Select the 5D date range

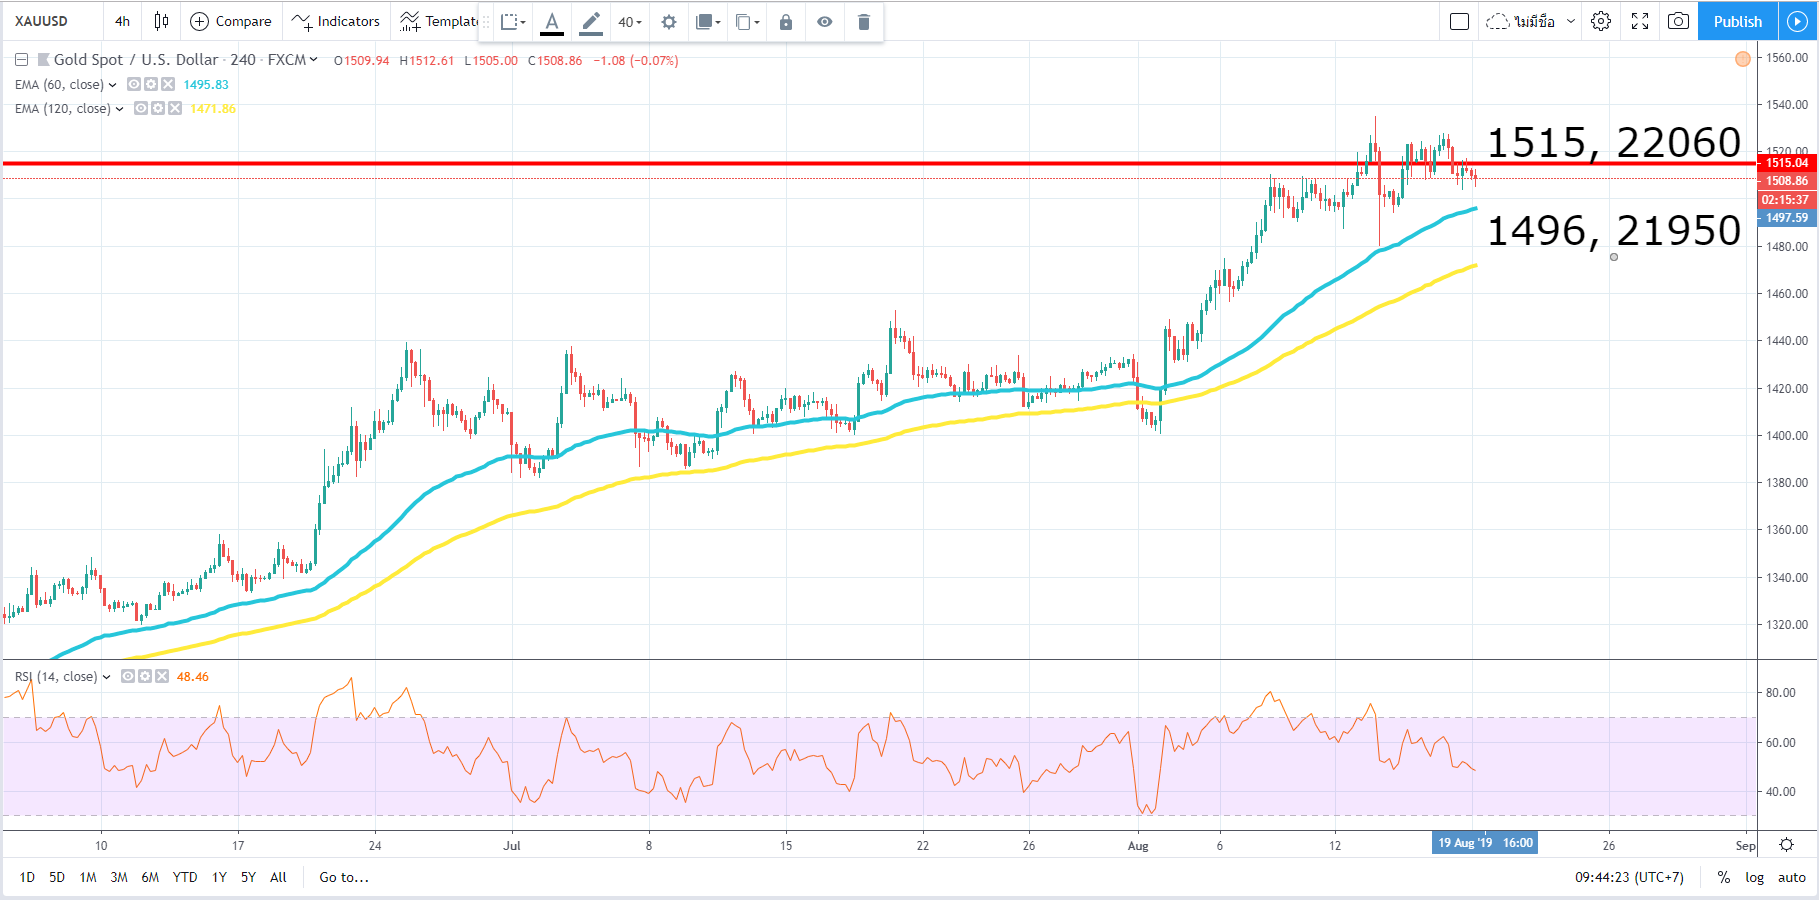[57, 877]
